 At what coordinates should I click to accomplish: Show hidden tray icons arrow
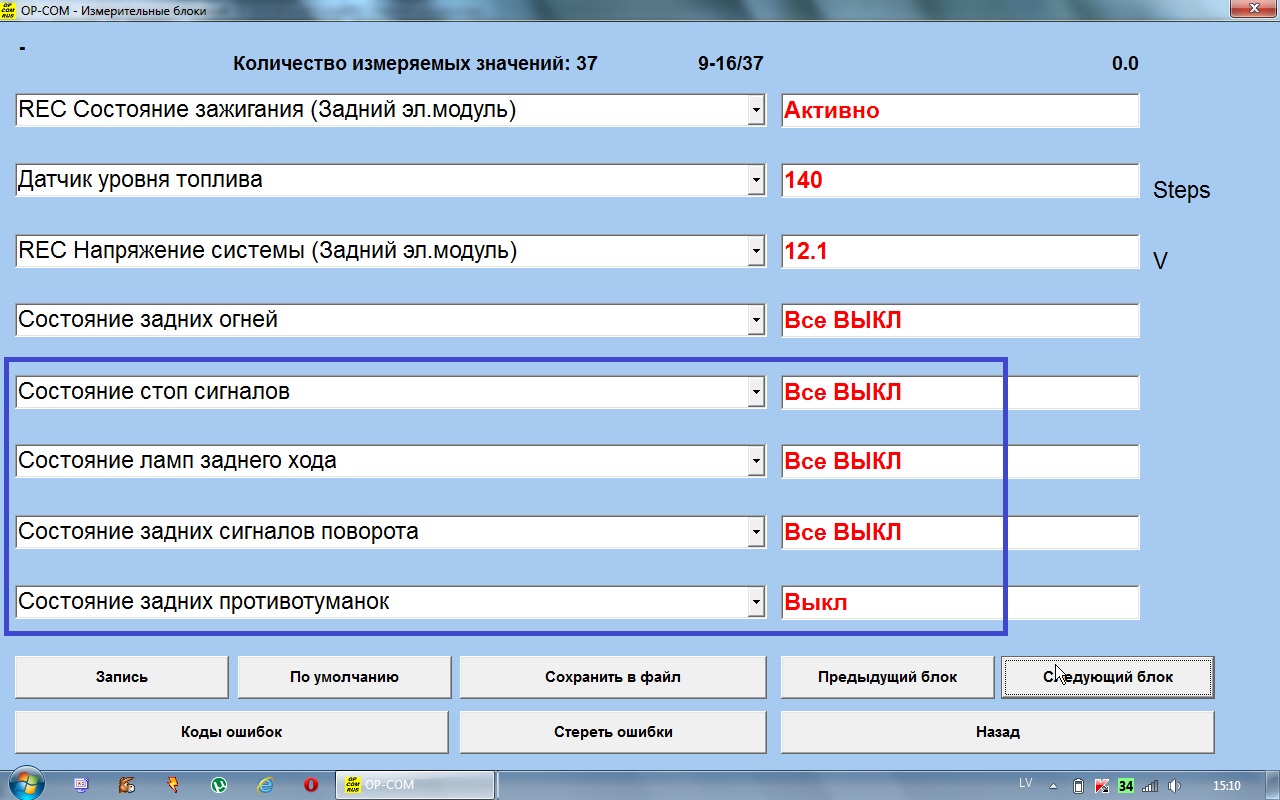(x=1053, y=785)
